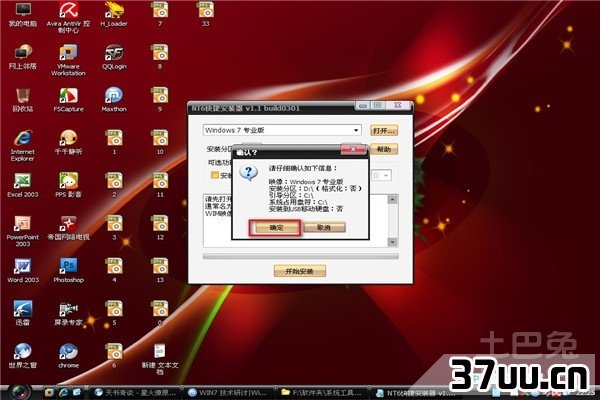Switch to WIN7 技术研讨 taskbar window
This screenshot has height=400, width=600.
coord(229,392)
